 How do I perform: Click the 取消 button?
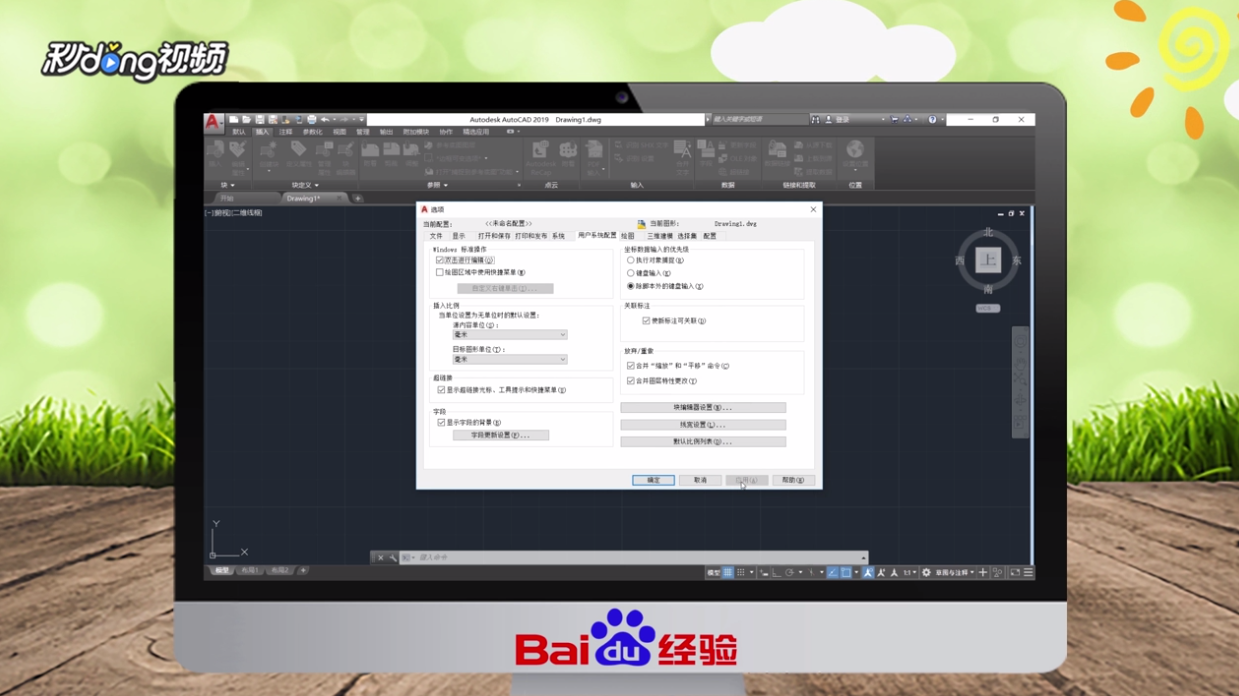point(700,480)
